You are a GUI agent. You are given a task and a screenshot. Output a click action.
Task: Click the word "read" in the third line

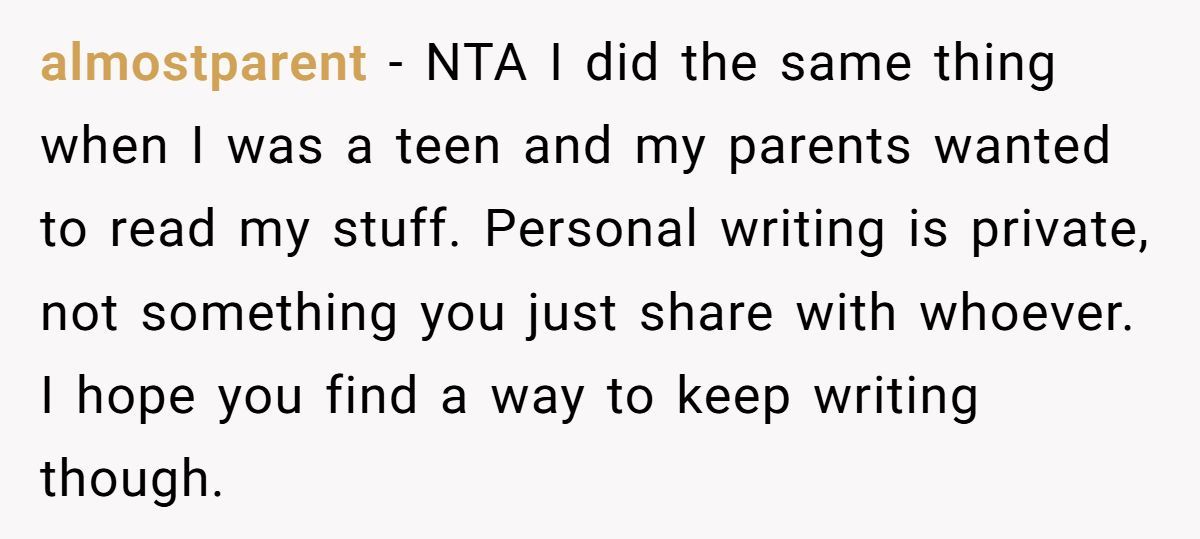163,231
